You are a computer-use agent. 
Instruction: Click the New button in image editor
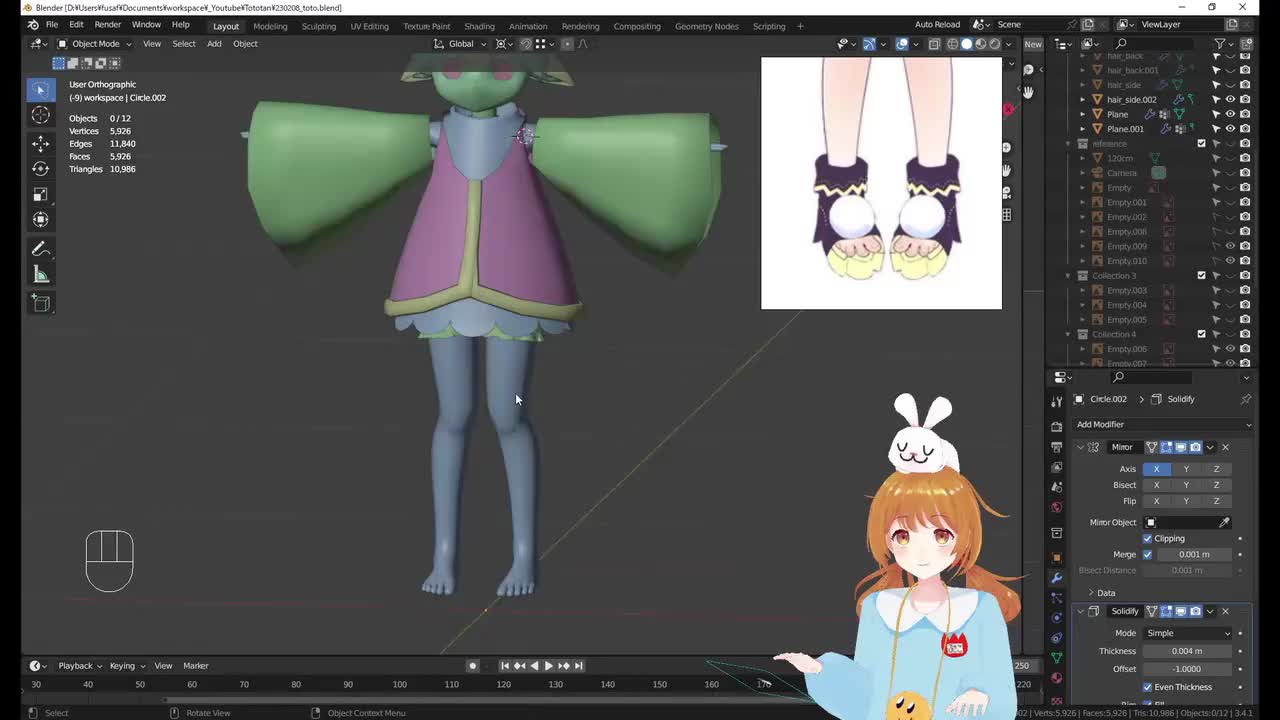[x=1033, y=44]
